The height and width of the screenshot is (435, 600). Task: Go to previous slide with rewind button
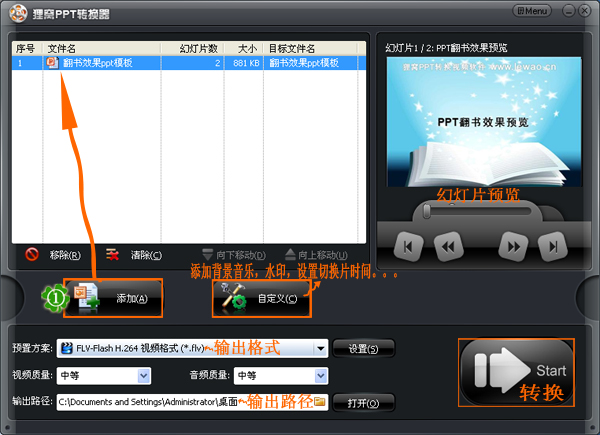(x=448, y=247)
